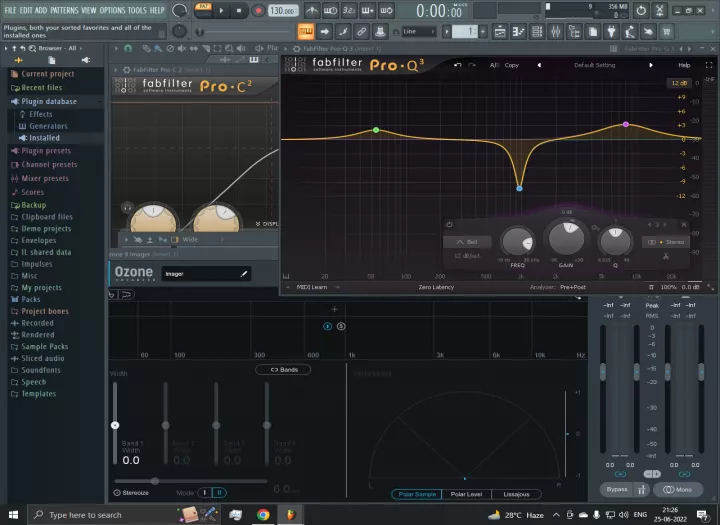Start playback with the Play button
Screen dimensions: 720x525
(221, 10)
